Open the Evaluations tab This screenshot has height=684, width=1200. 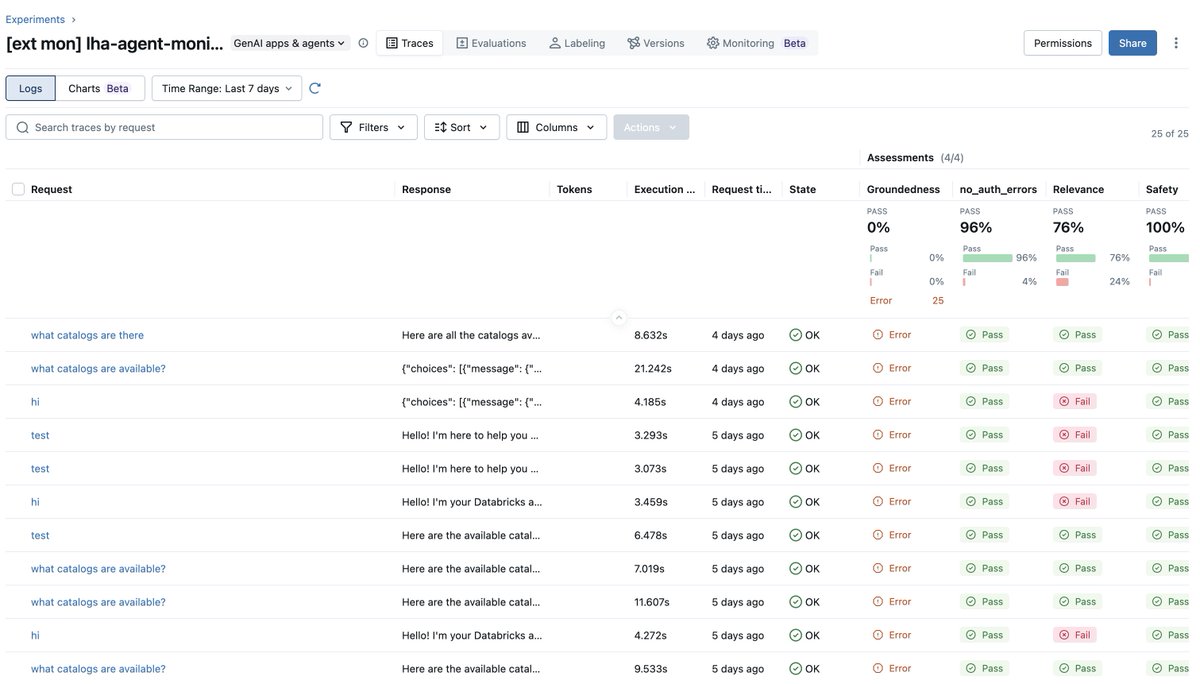point(491,43)
